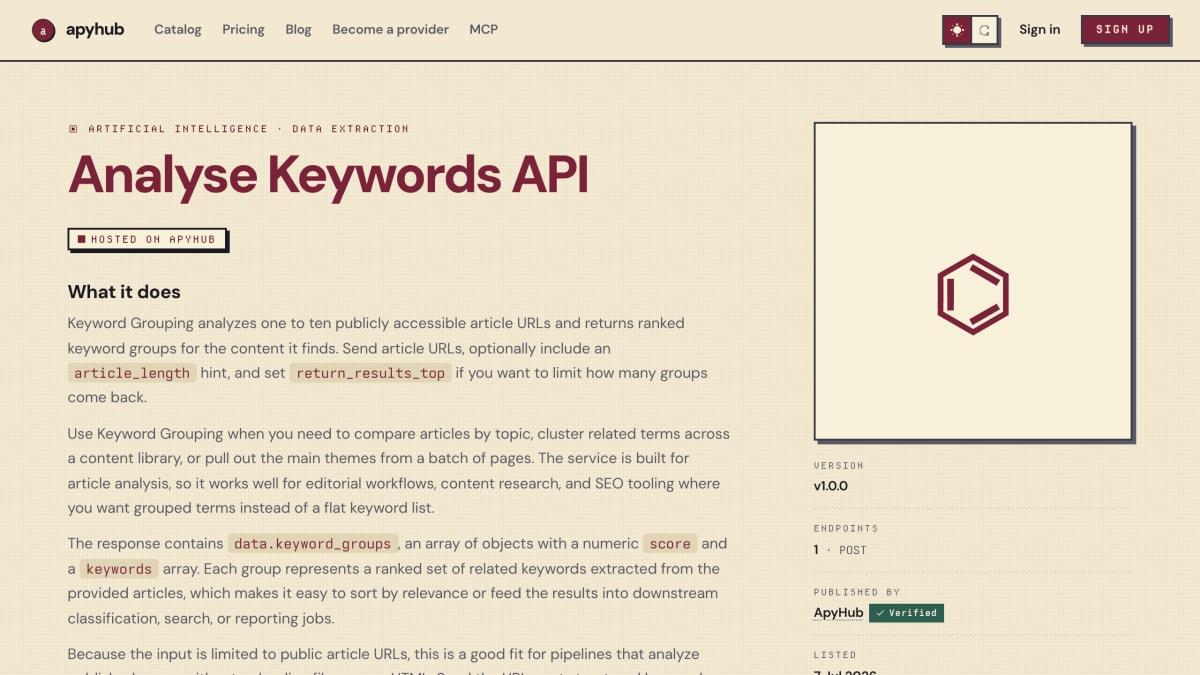
Task: Click the 1 · POST endpoints value
Action: click(x=840, y=550)
